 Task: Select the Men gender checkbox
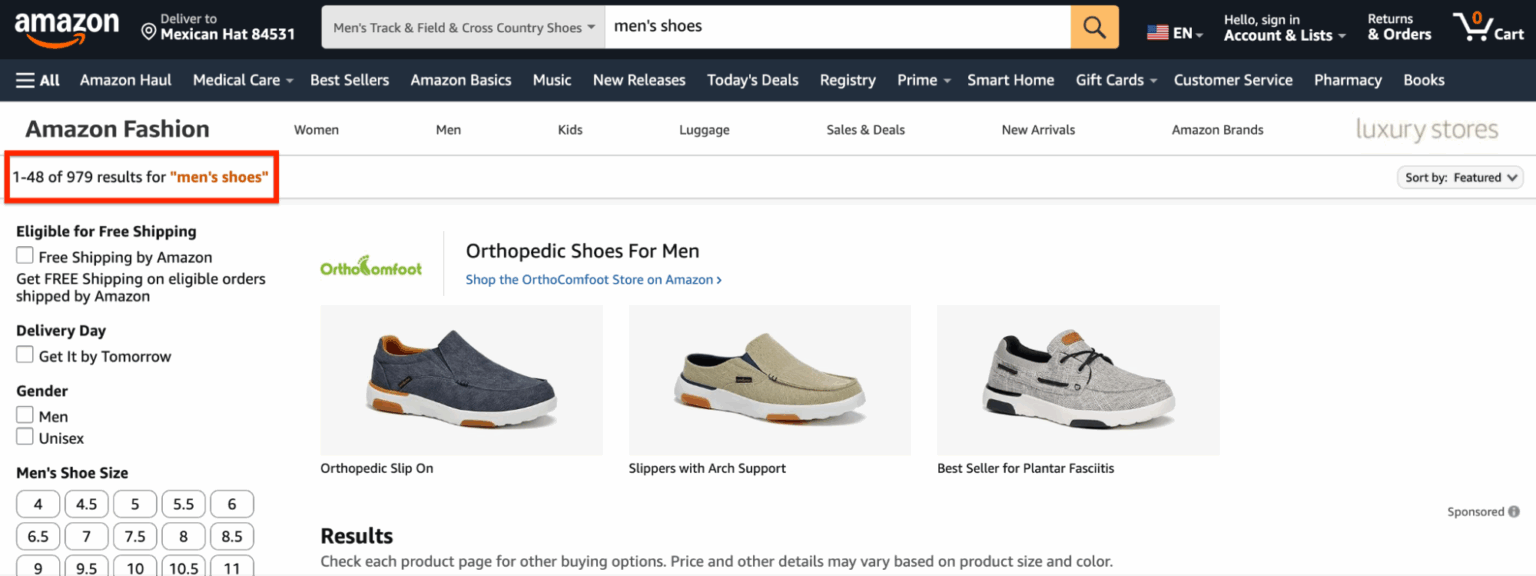tap(24, 415)
